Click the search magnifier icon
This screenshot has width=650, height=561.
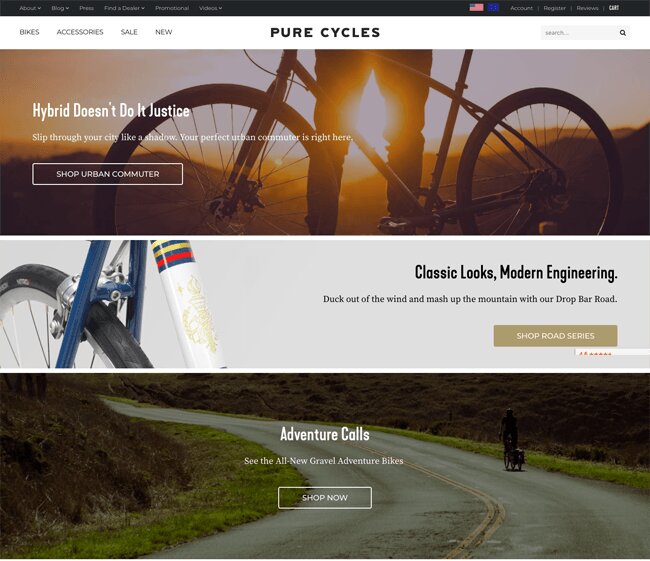point(622,33)
